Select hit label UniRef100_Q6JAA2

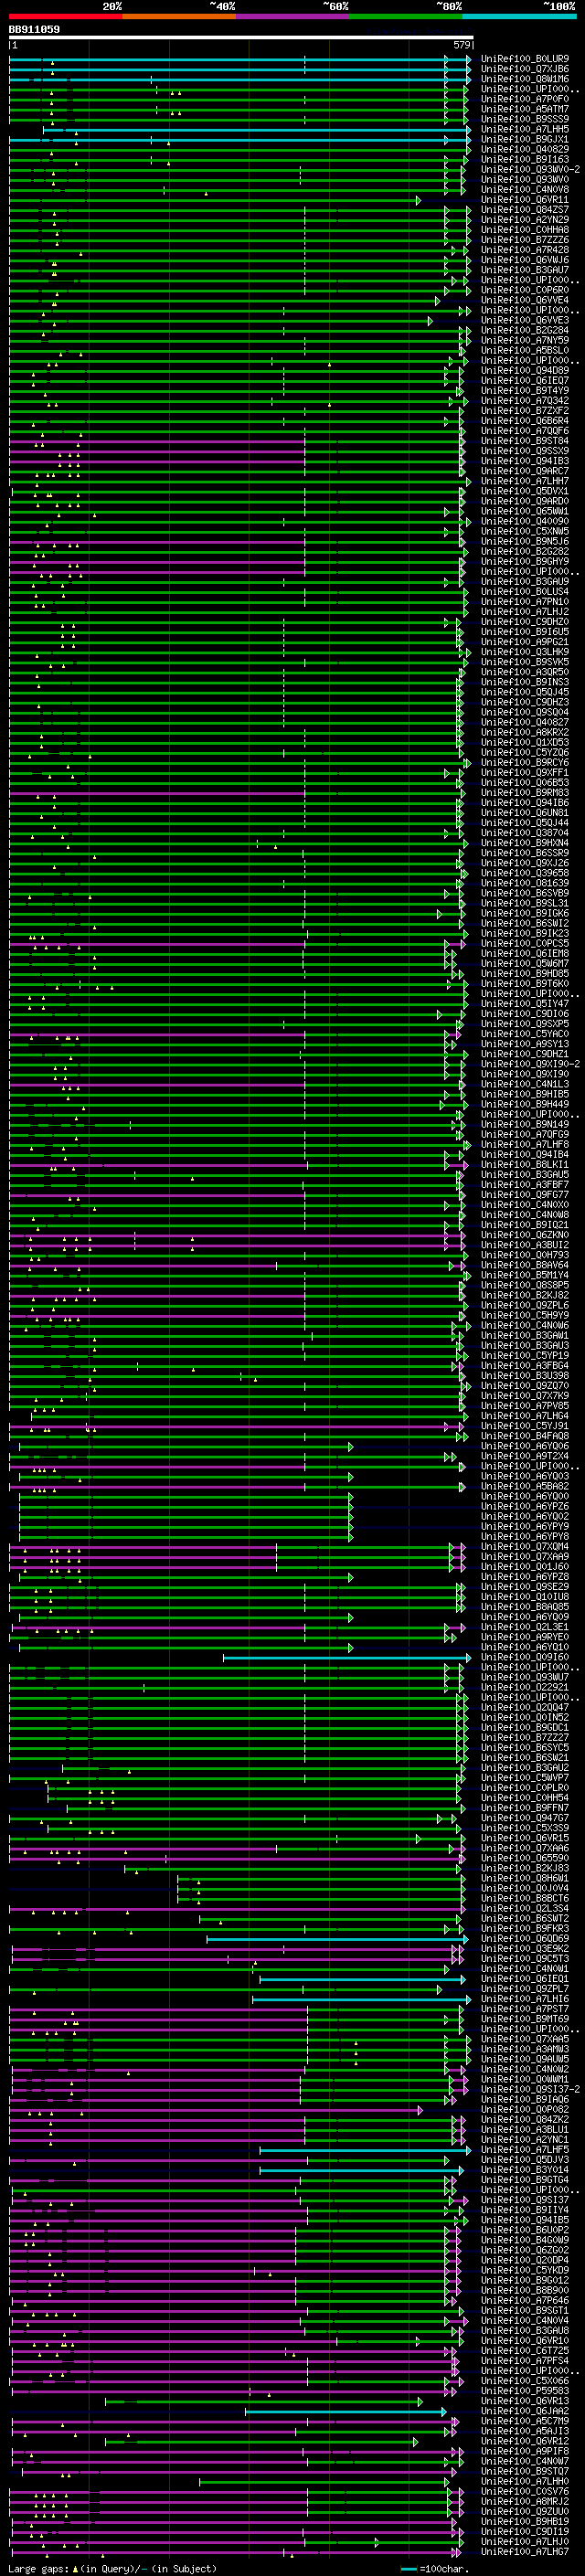pyautogui.click(x=524, y=2411)
